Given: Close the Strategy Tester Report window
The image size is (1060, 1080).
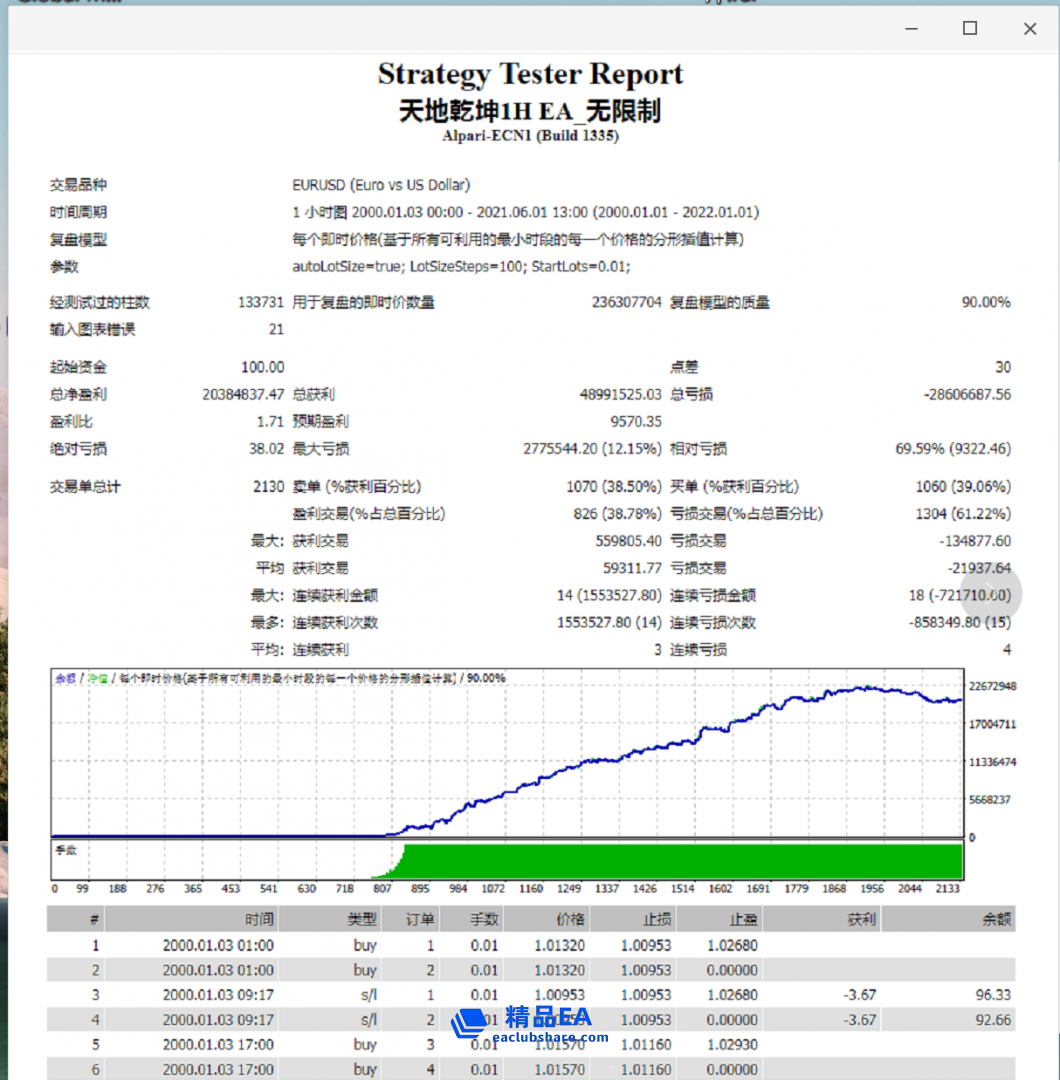Looking at the screenshot, I should 1029,28.
